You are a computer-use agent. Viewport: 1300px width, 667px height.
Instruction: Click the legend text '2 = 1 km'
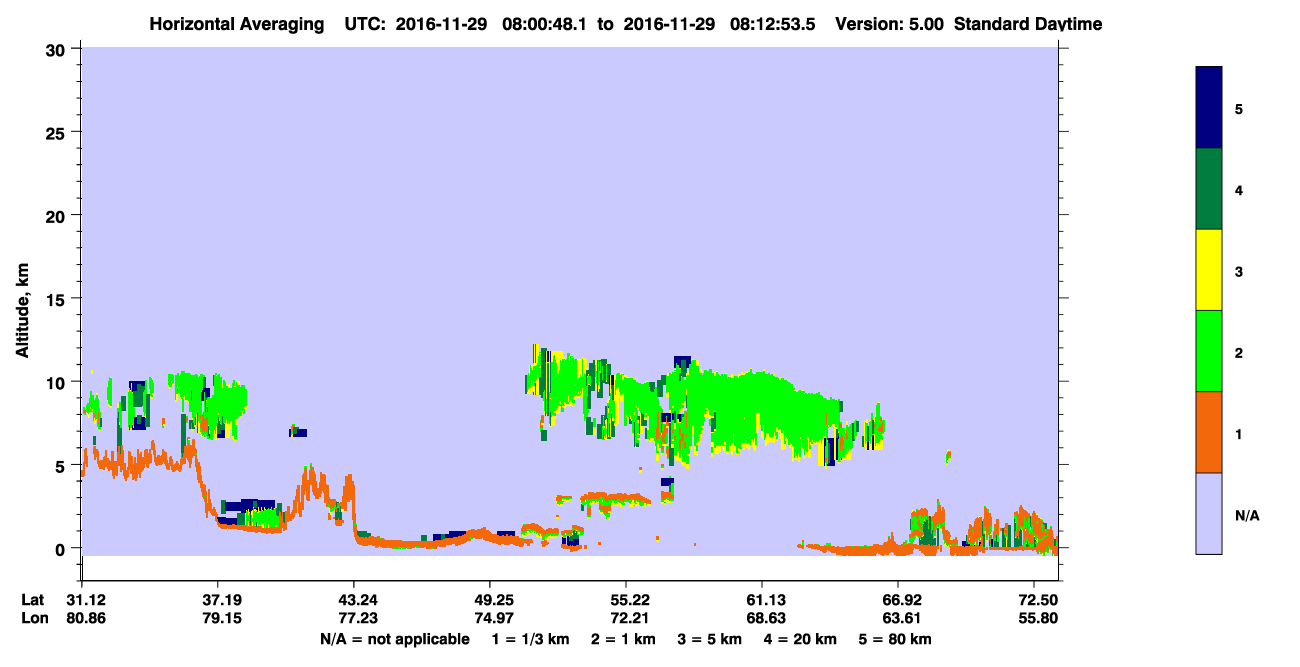(622, 639)
